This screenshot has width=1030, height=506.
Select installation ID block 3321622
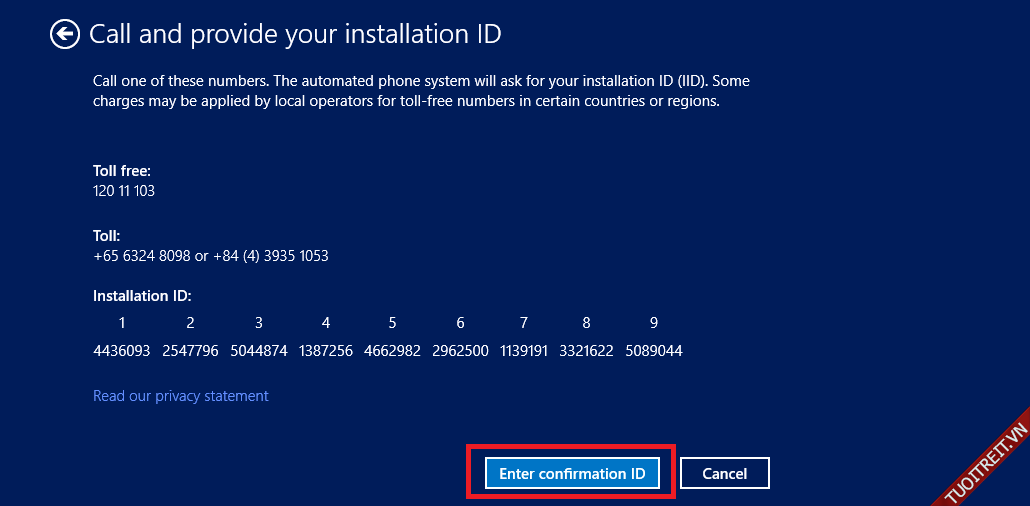coord(586,351)
